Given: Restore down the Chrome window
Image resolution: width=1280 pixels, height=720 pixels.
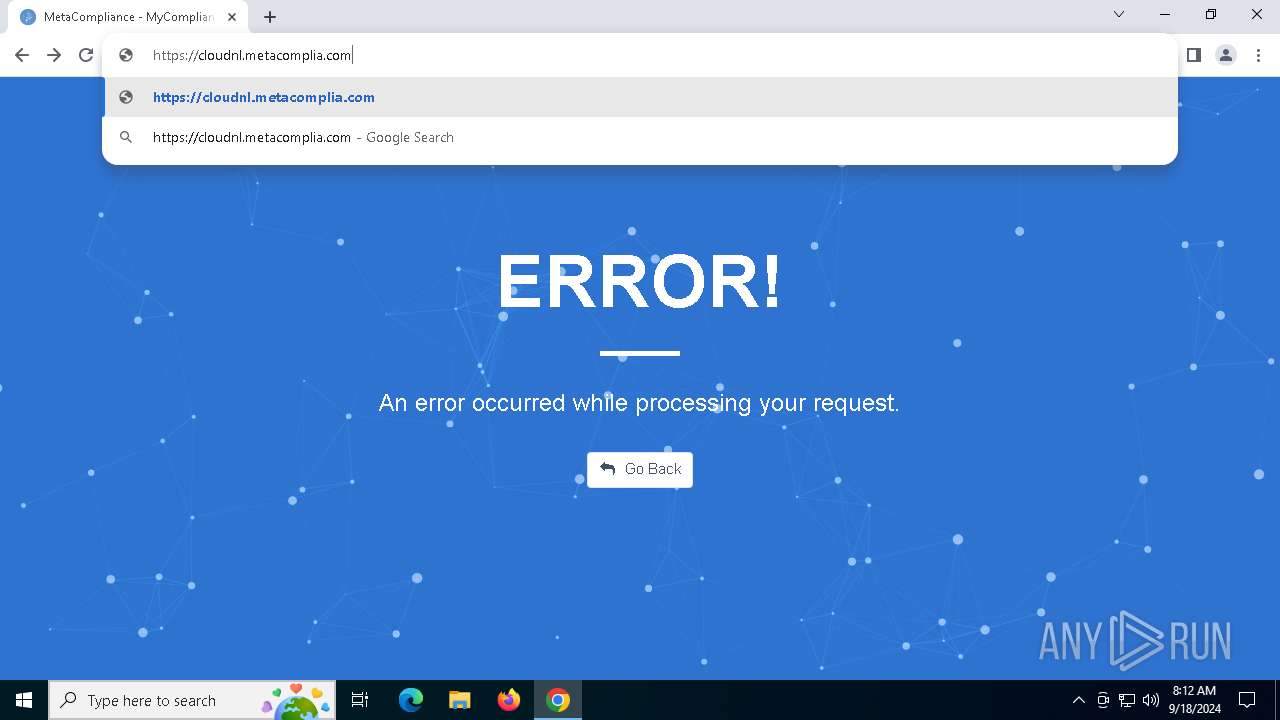Looking at the screenshot, I should point(1211,14).
